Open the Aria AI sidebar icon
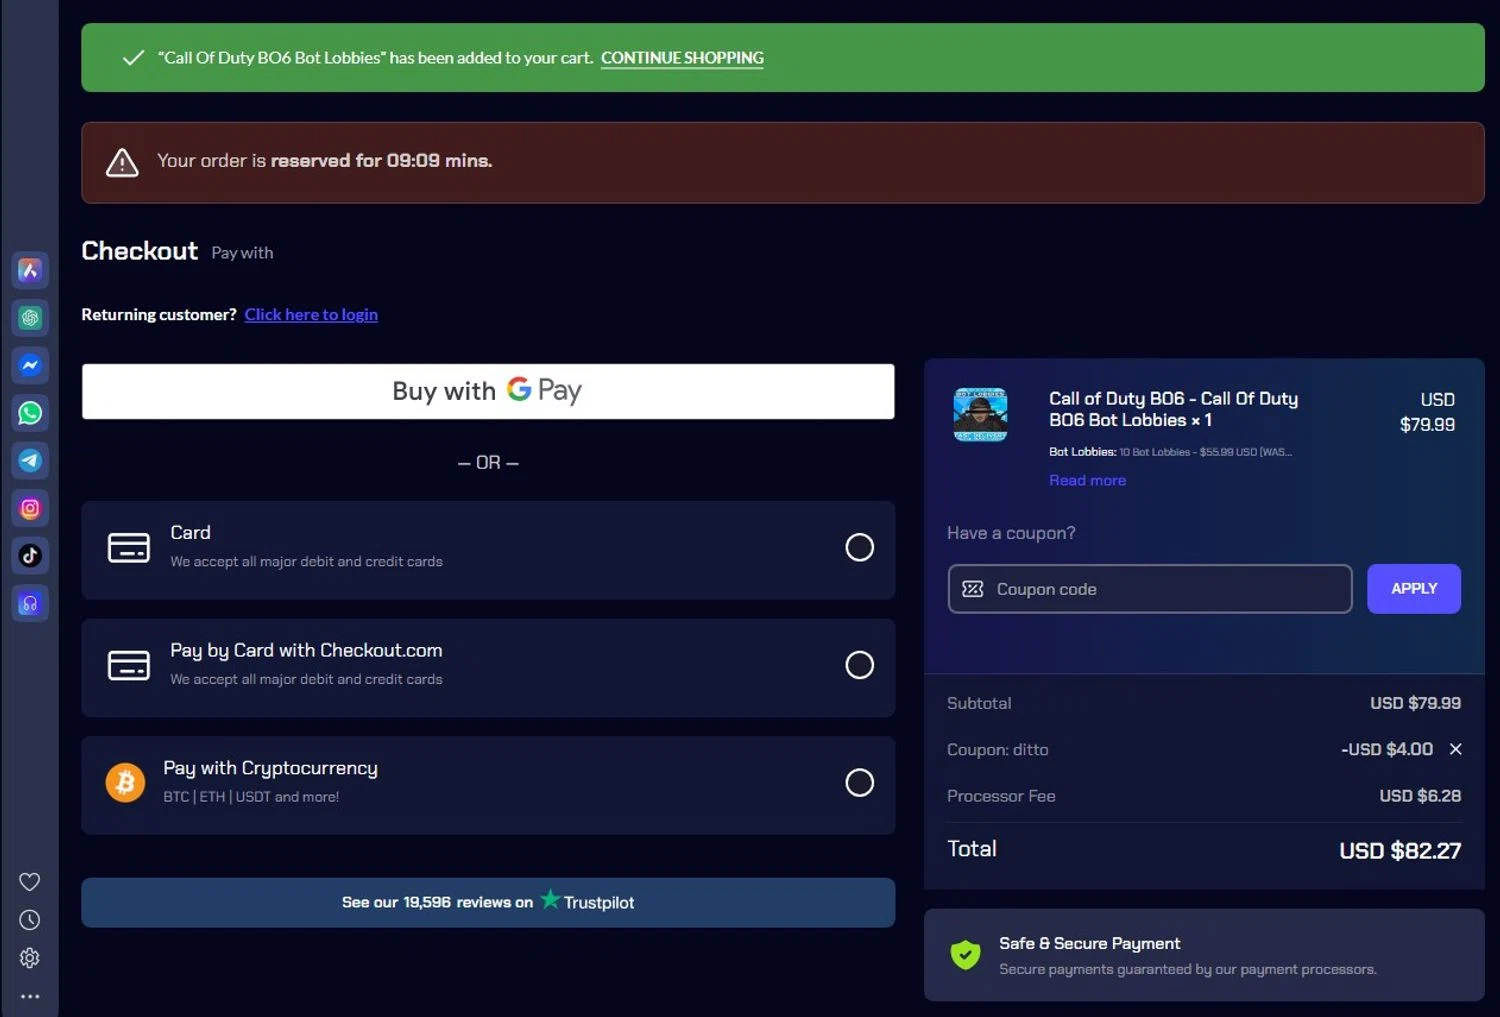 point(30,270)
